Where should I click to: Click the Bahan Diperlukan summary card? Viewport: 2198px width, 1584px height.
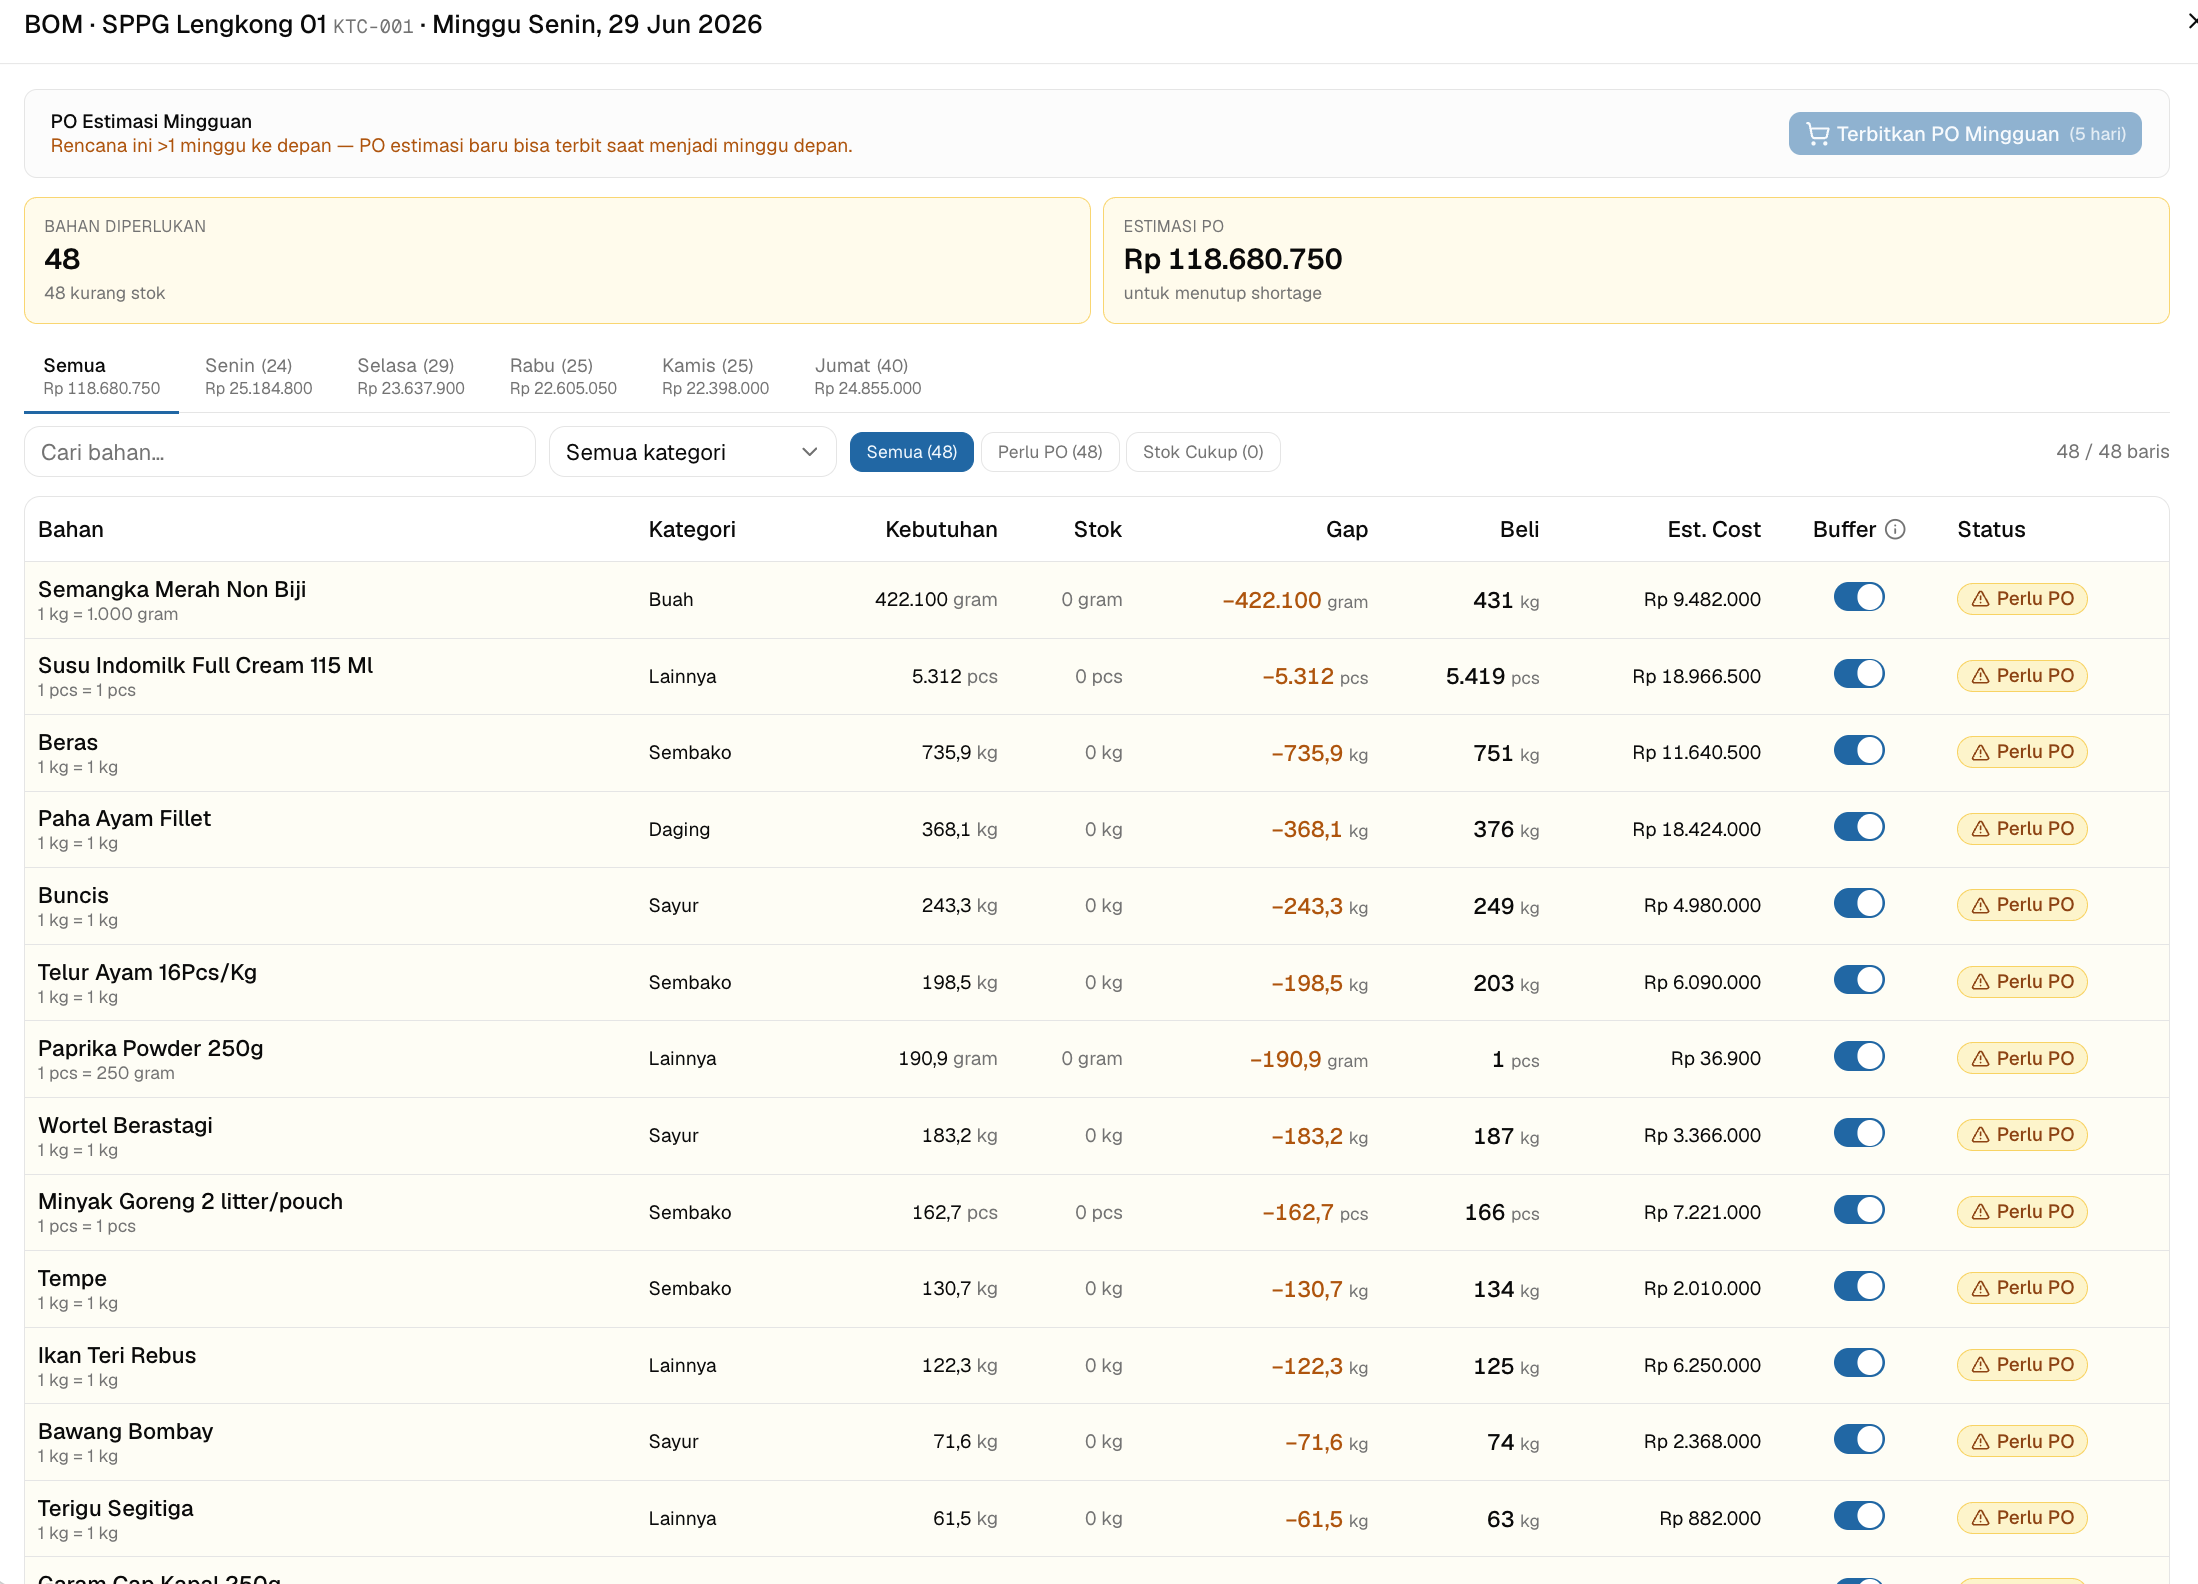coord(557,260)
